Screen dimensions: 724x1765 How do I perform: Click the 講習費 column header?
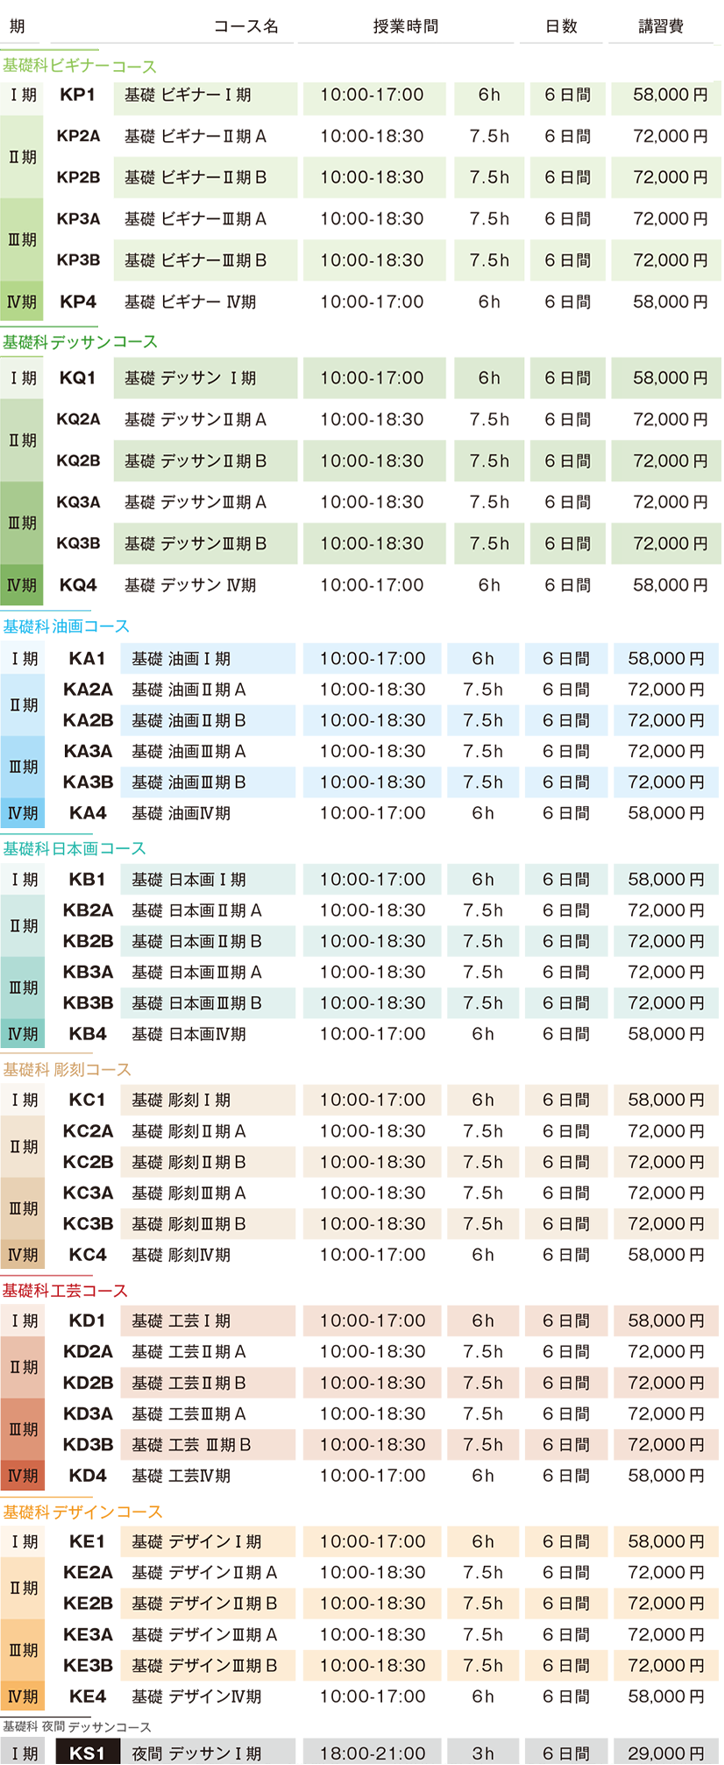coord(661,27)
